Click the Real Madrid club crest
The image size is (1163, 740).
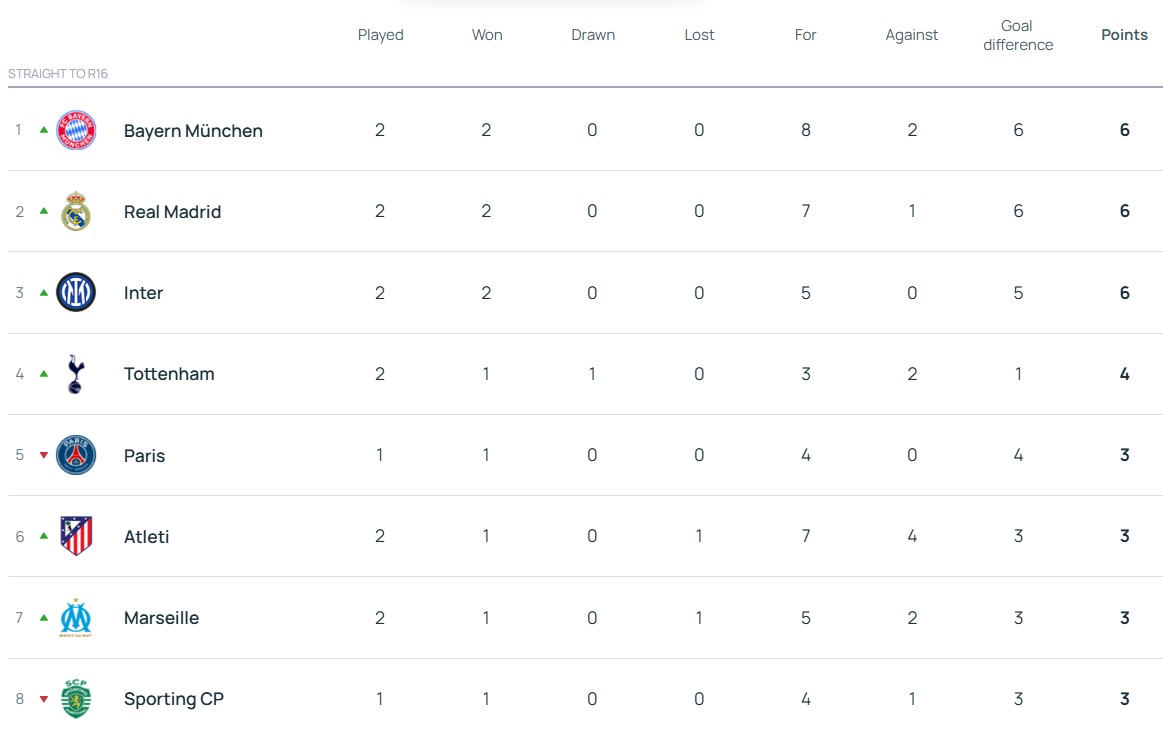coord(76,212)
